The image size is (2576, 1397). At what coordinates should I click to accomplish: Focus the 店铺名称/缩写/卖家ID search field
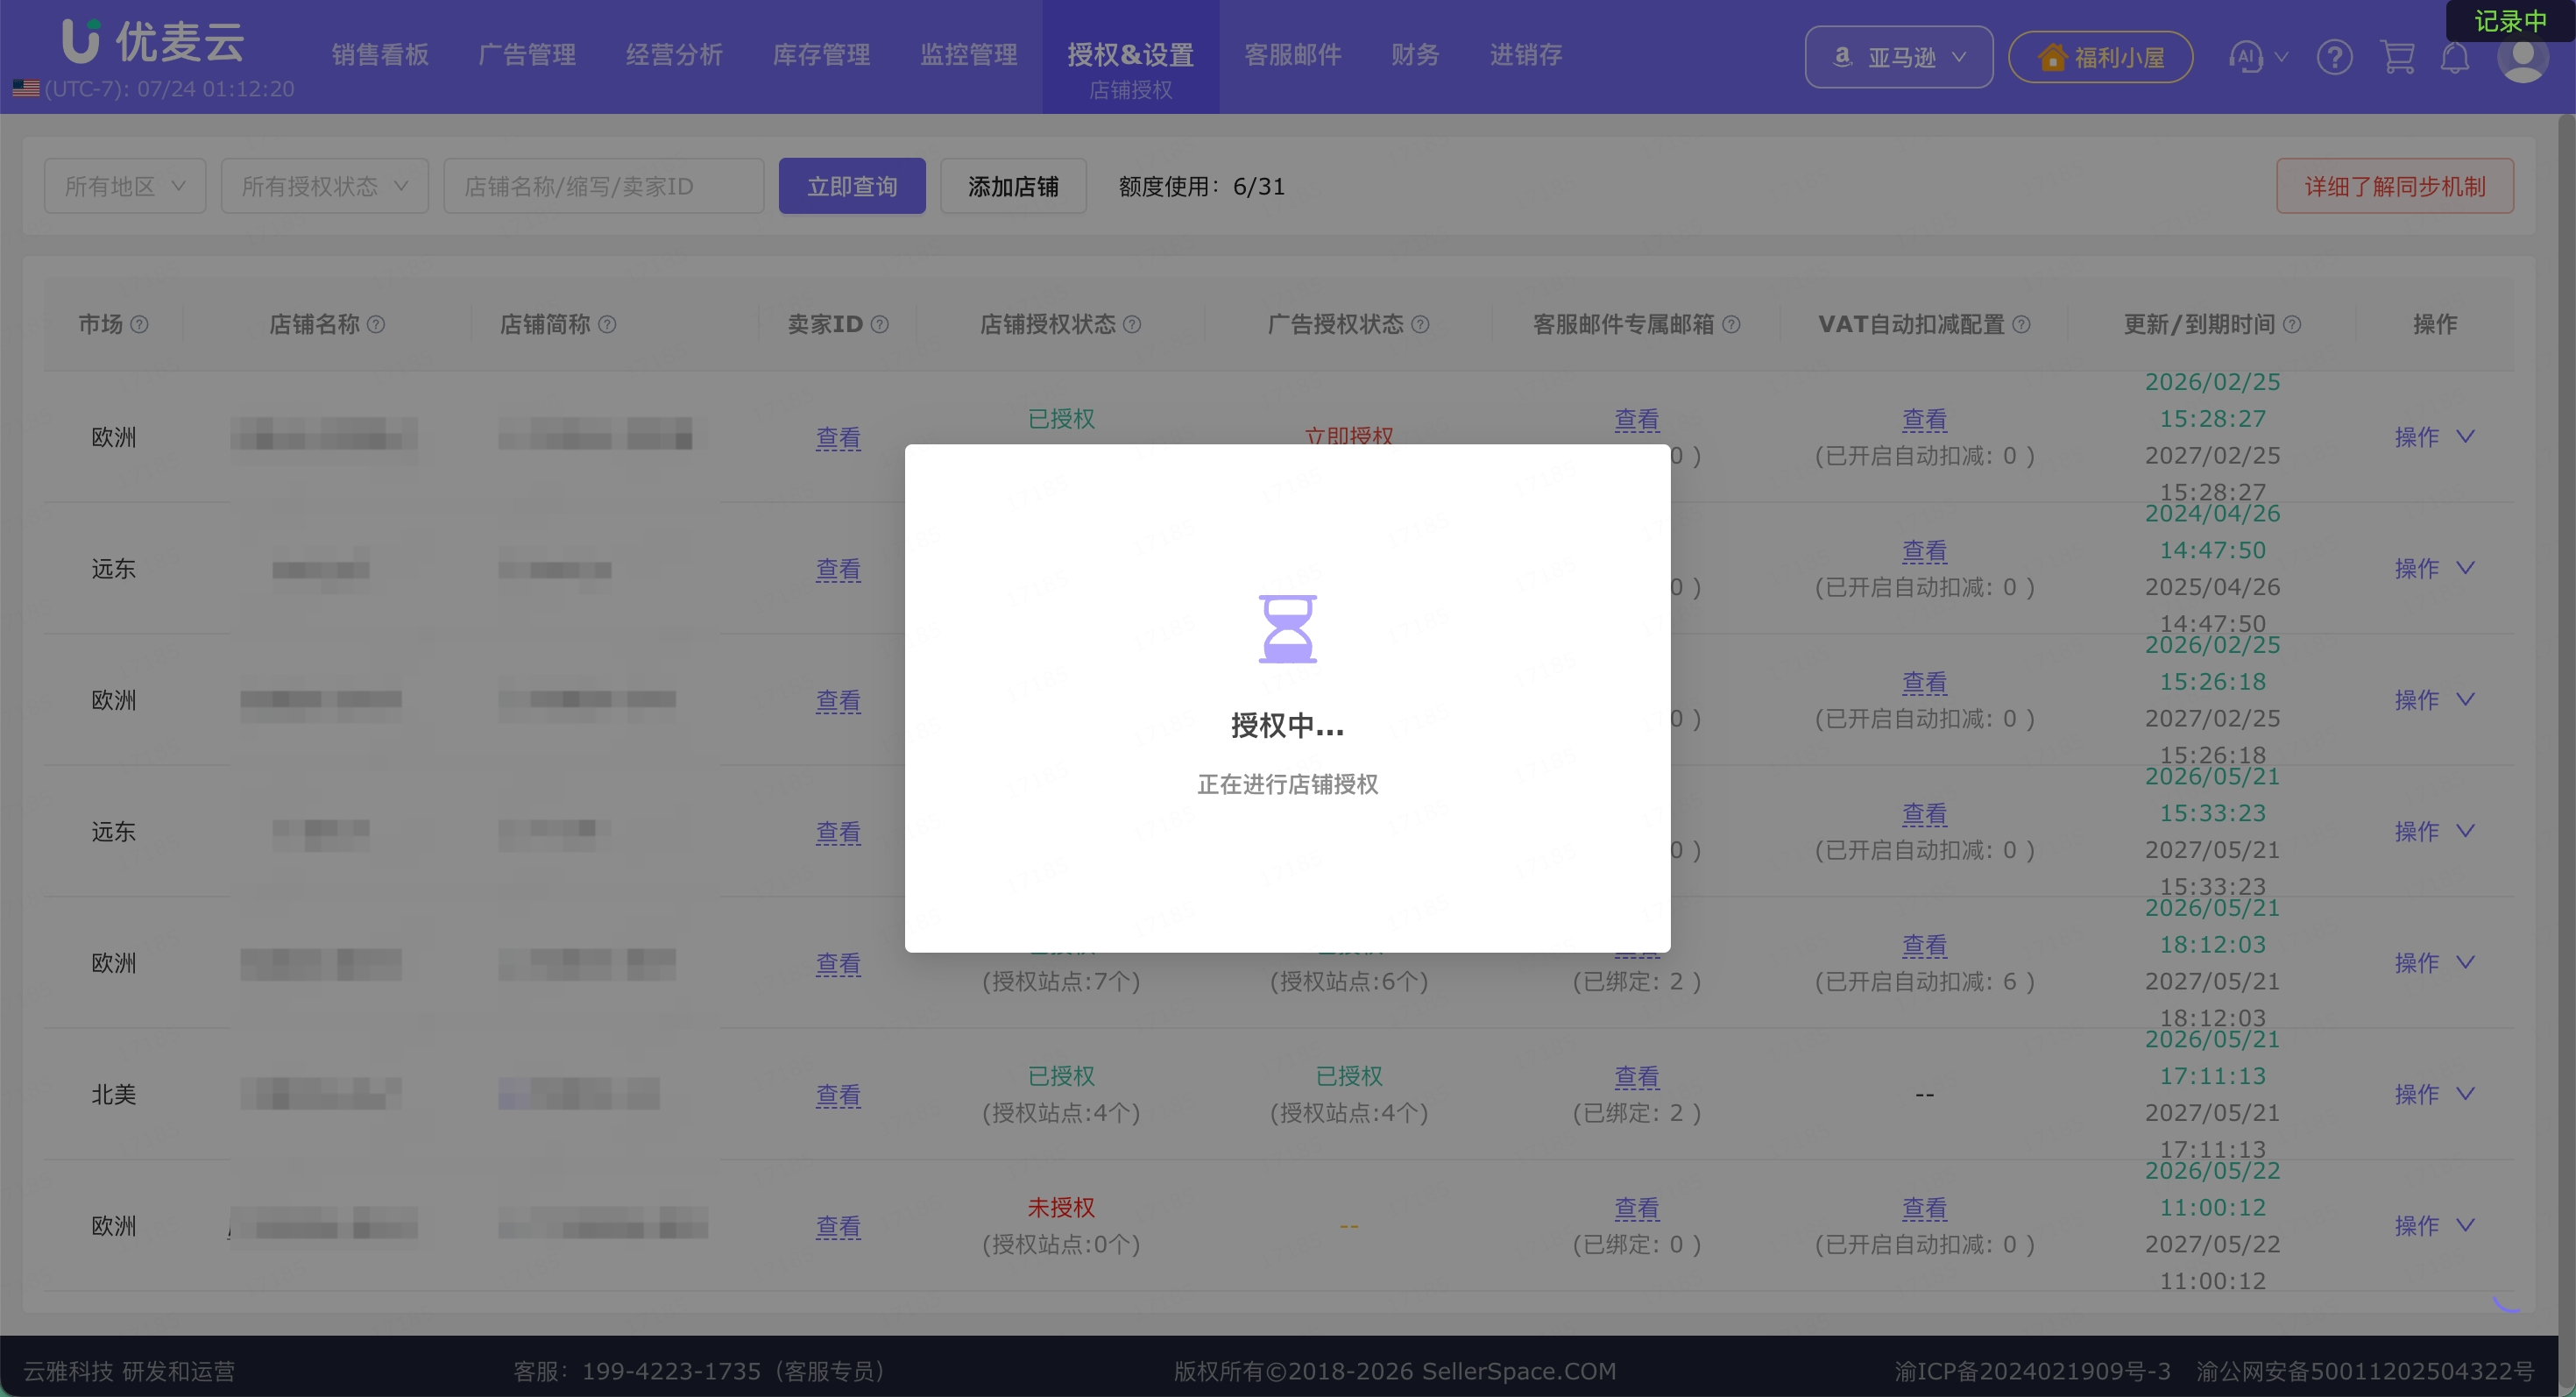tap(603, 186)
